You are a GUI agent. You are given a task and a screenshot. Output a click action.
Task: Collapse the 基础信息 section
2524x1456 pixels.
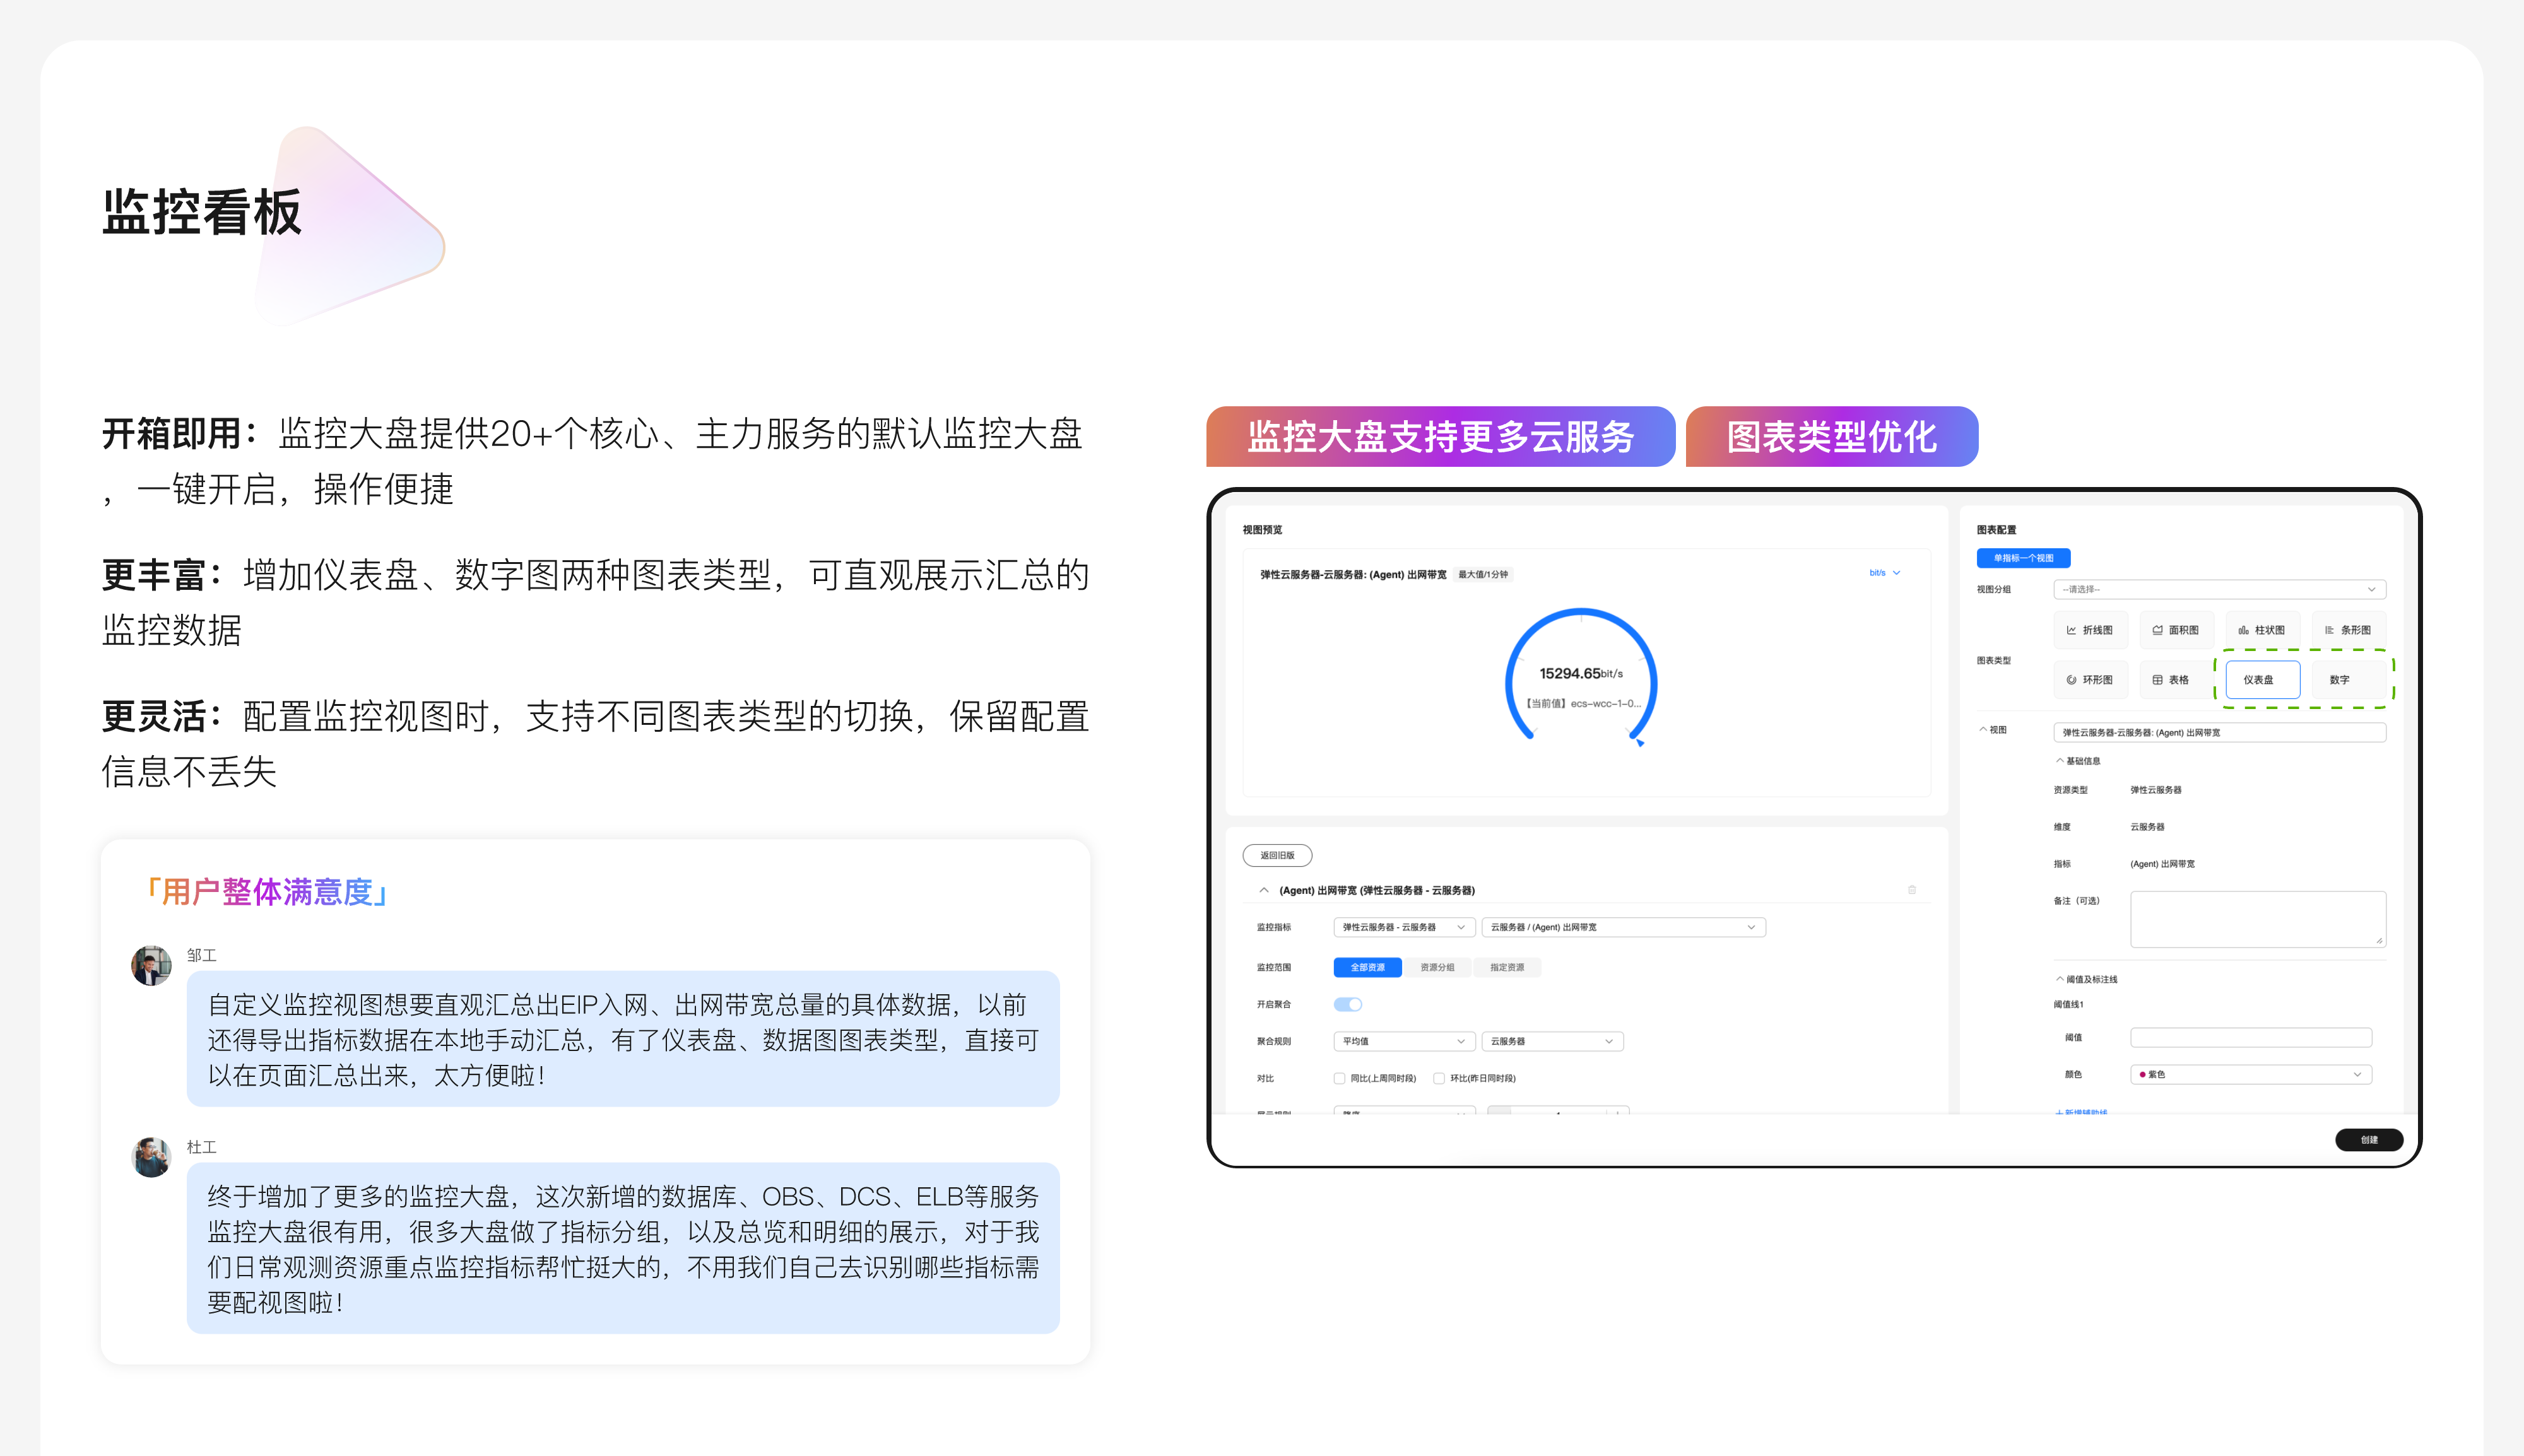[x=2060, y=761]
